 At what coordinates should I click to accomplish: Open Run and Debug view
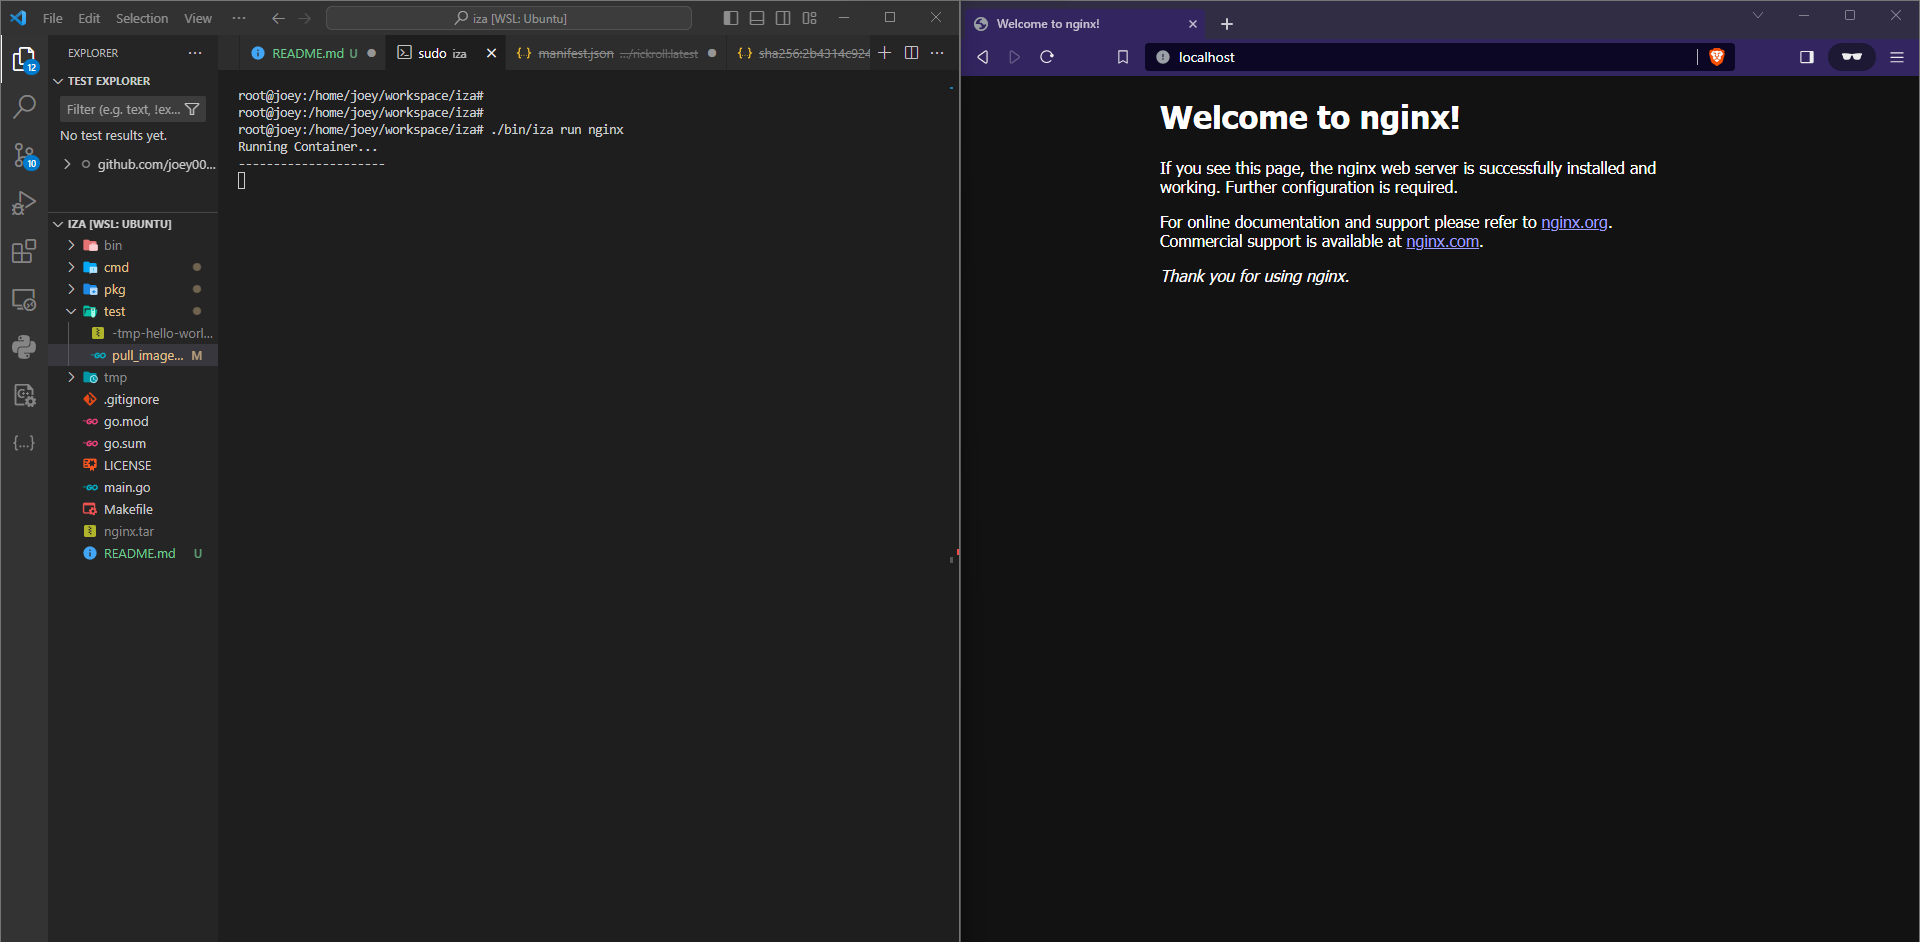[x=24, y=203]
